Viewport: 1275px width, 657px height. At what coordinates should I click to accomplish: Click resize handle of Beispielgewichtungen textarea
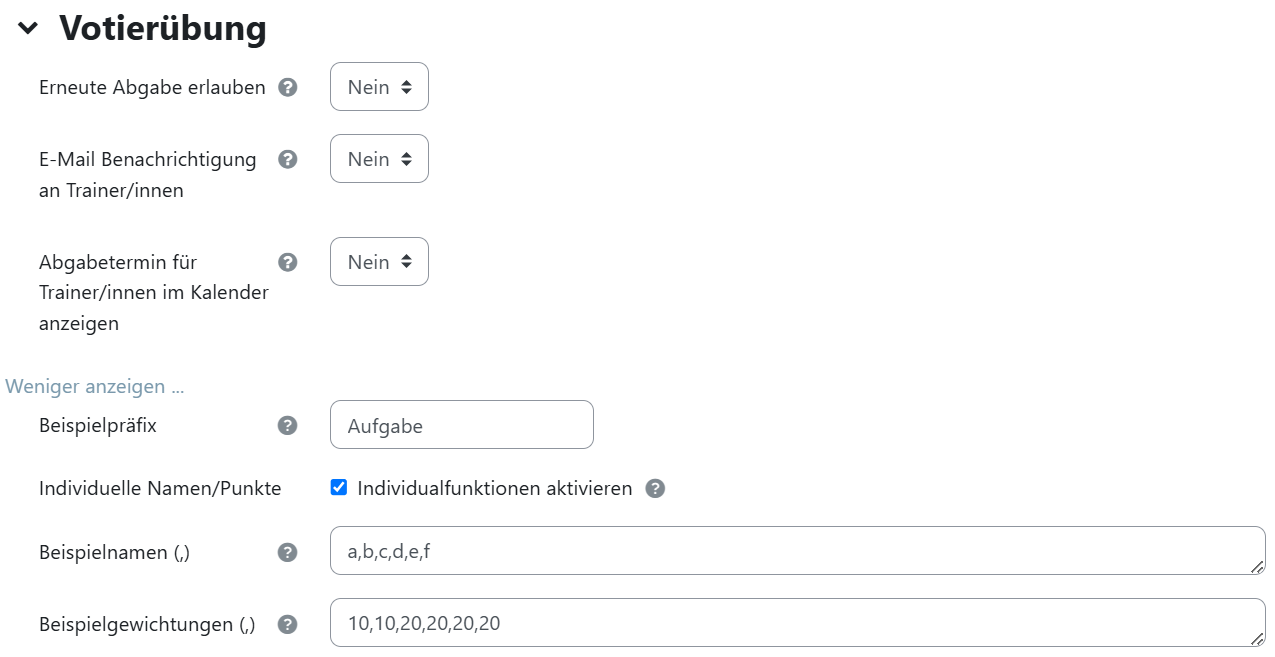[1257, 639]
